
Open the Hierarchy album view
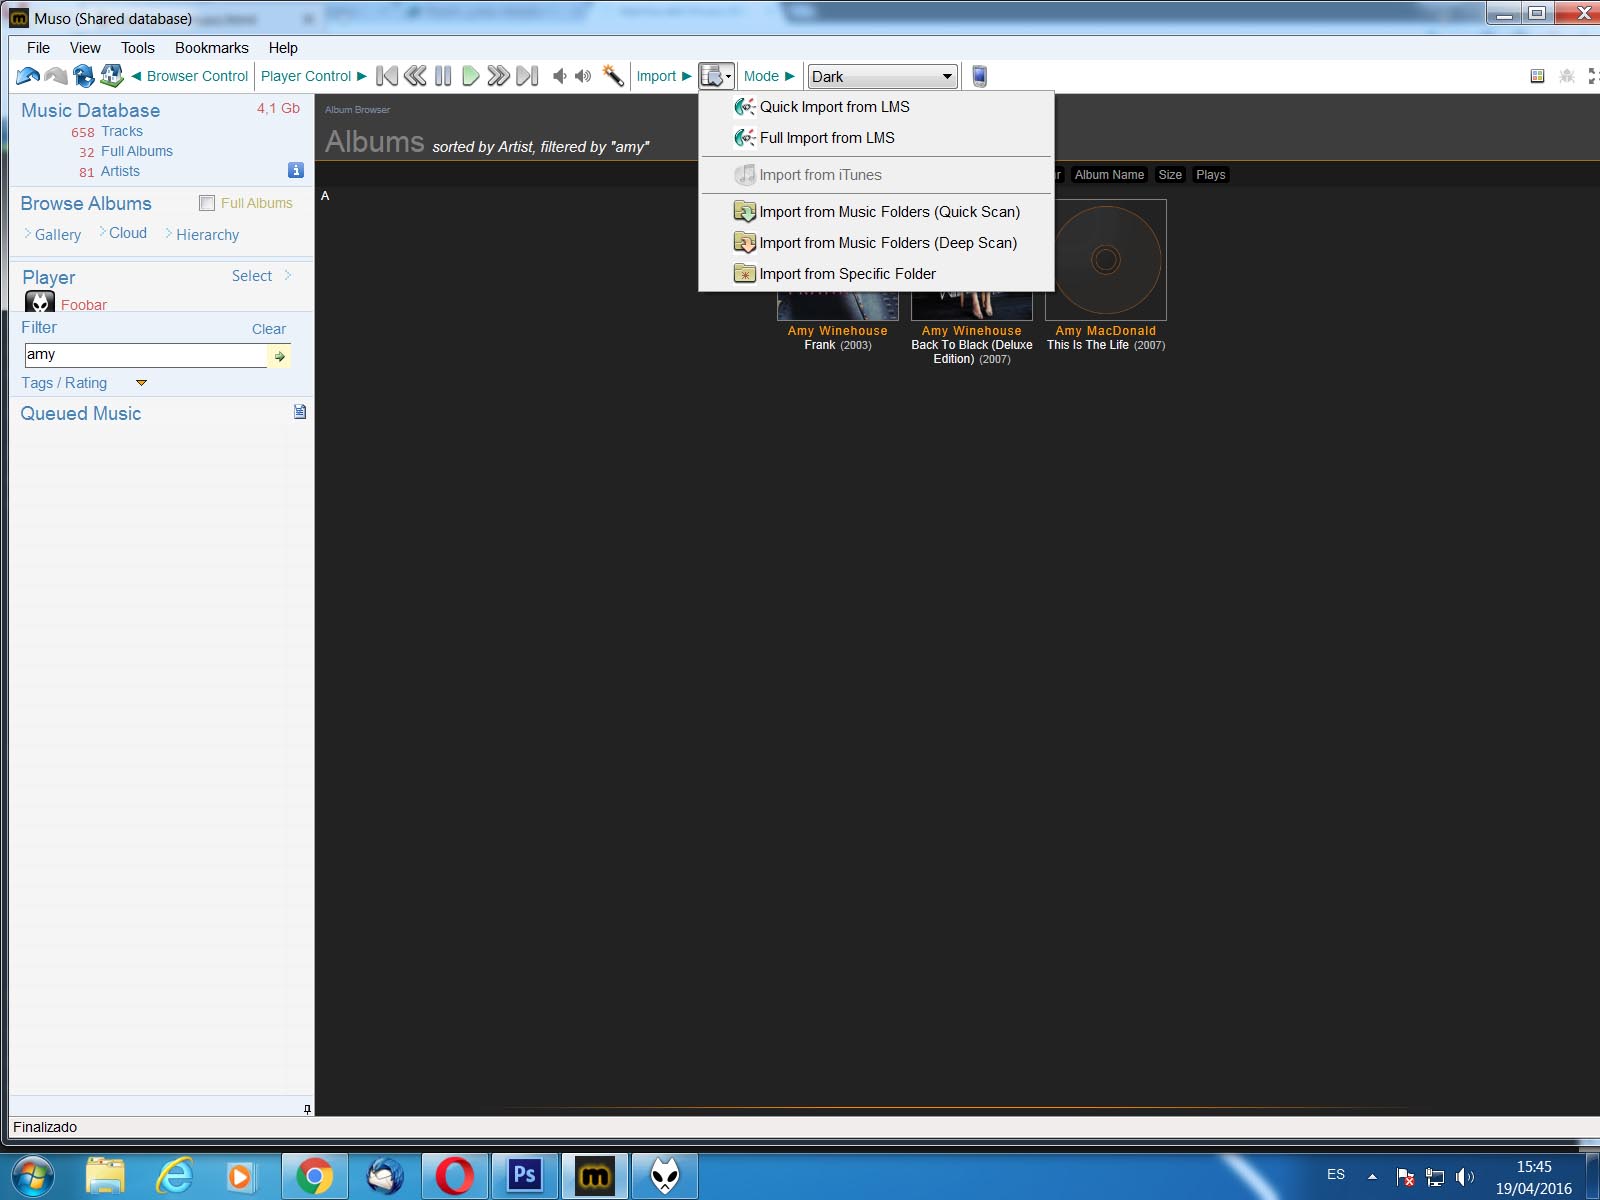point(207,235)
